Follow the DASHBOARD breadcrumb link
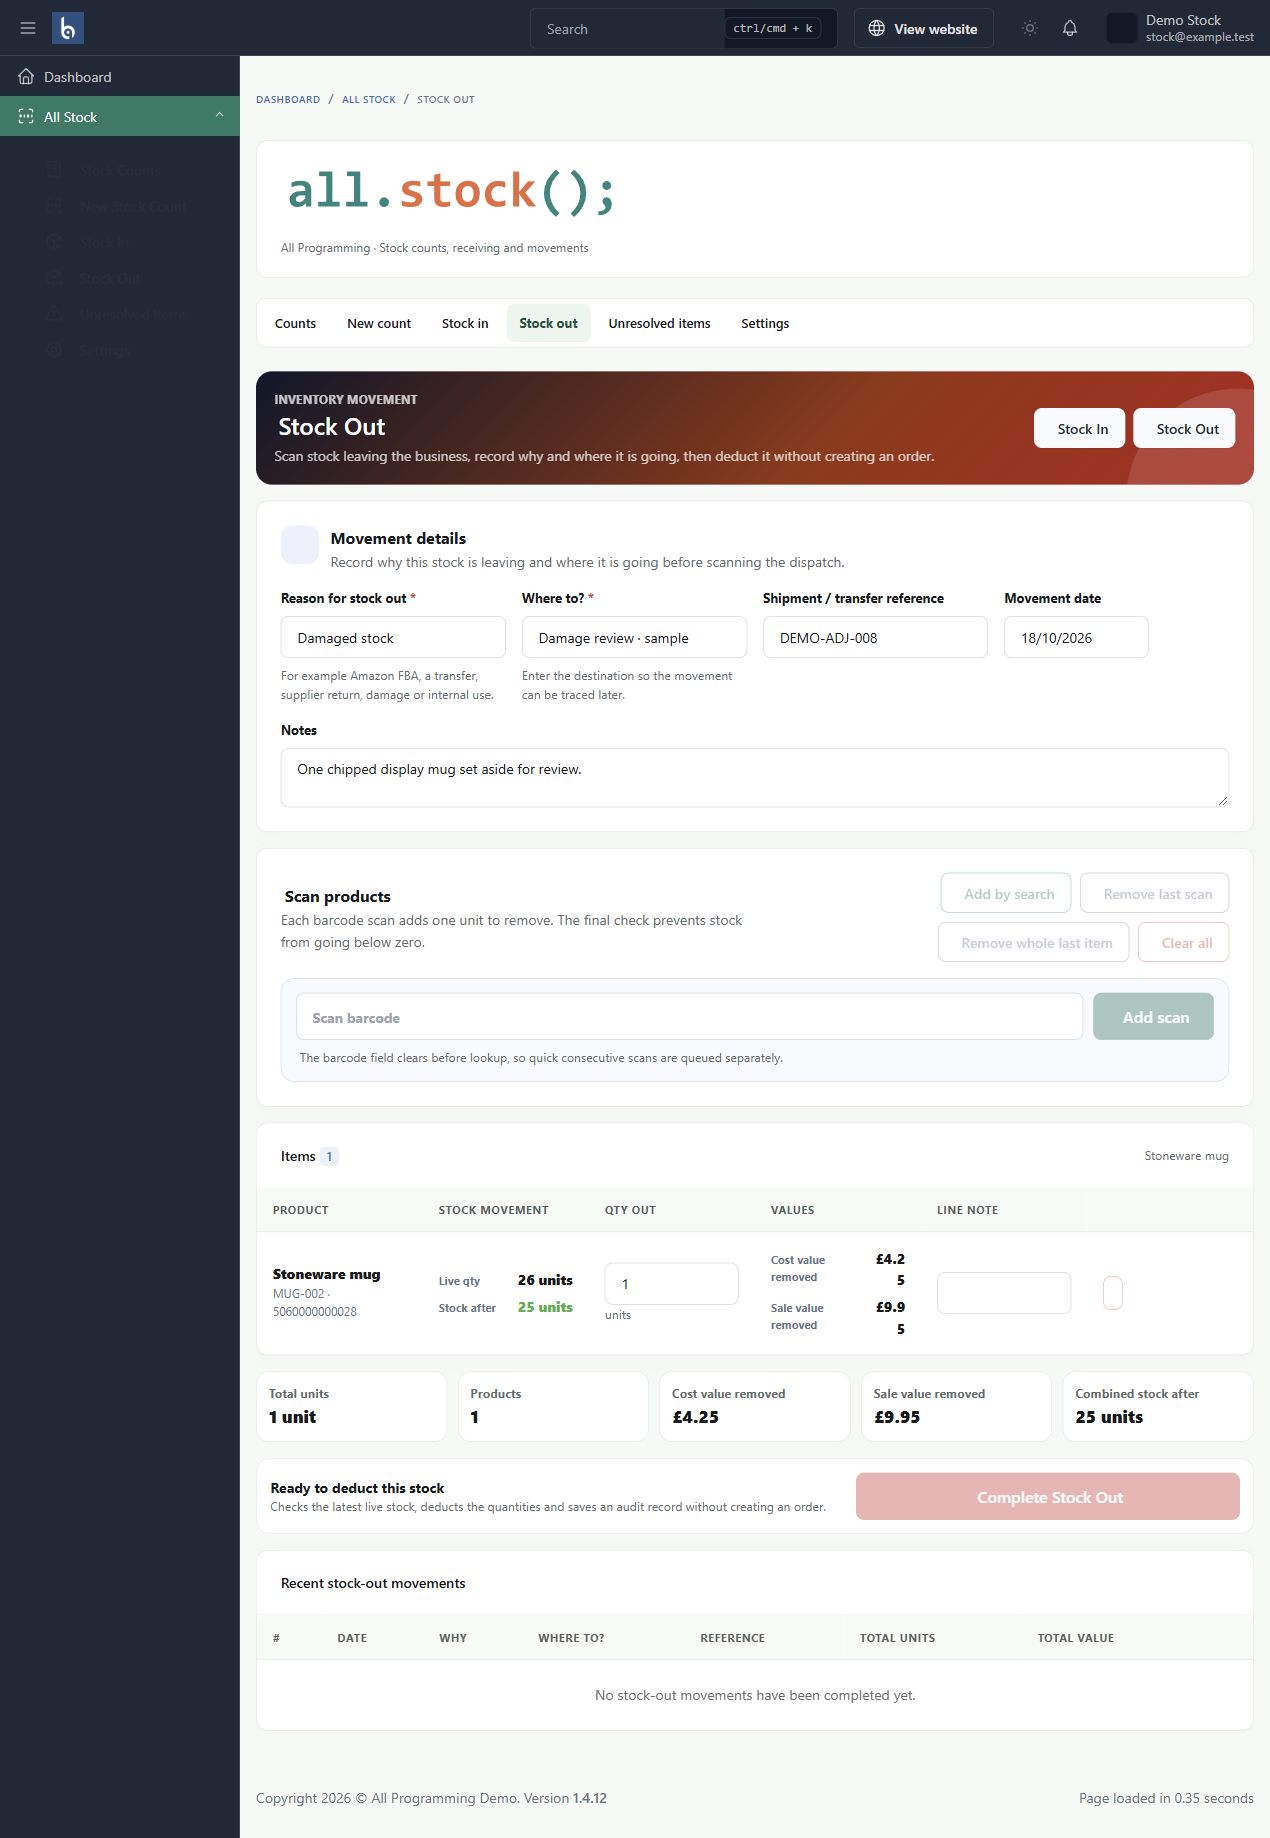The height and width of the screenshot is (1838, 1270). coord(288,100)
